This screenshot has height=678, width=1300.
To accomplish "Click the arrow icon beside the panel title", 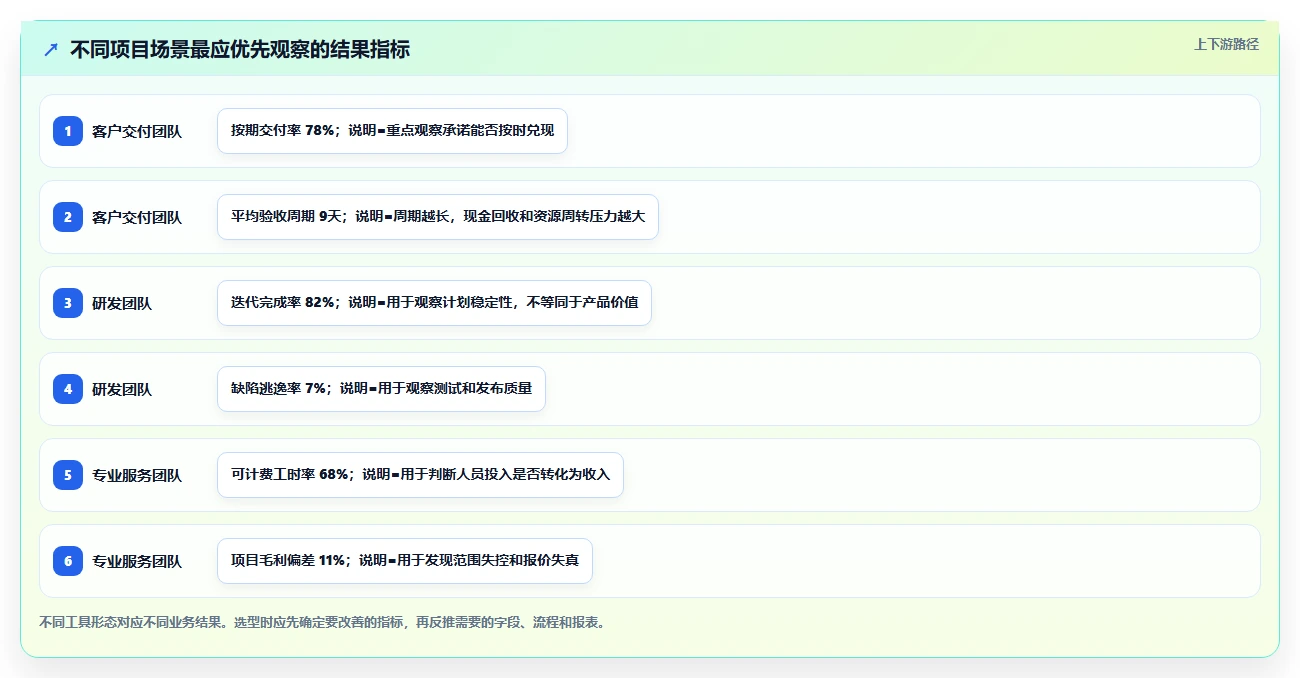I will [51, 49].
